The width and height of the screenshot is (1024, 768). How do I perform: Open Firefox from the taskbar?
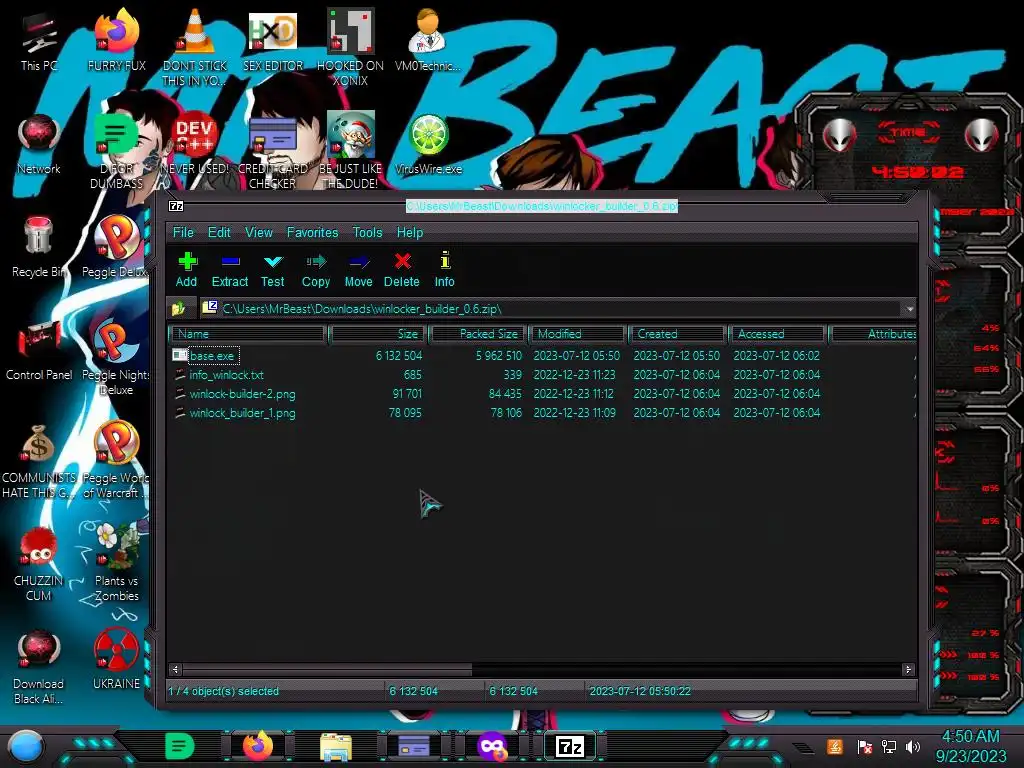tap(258, 746)
